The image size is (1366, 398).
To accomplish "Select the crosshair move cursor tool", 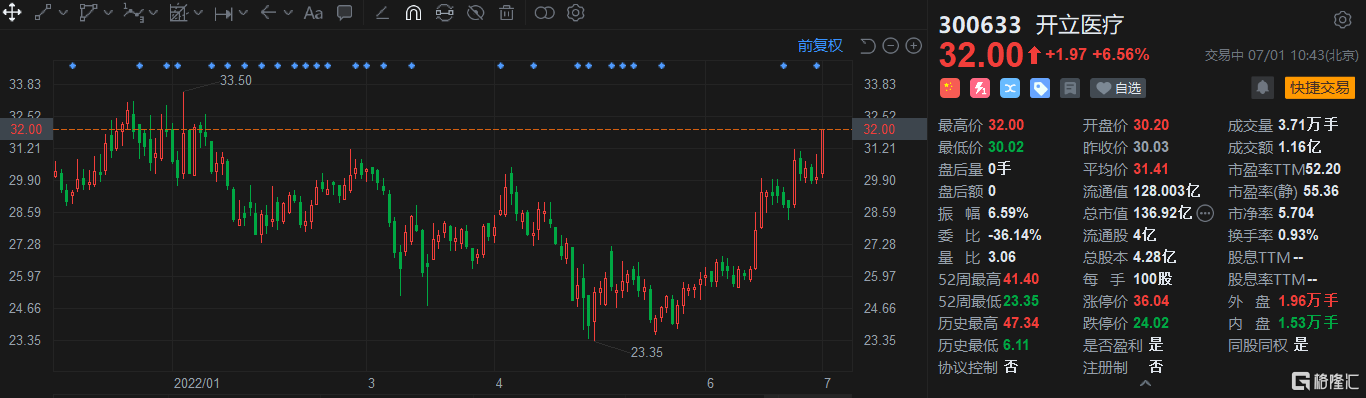I will [x=13, y=13].
